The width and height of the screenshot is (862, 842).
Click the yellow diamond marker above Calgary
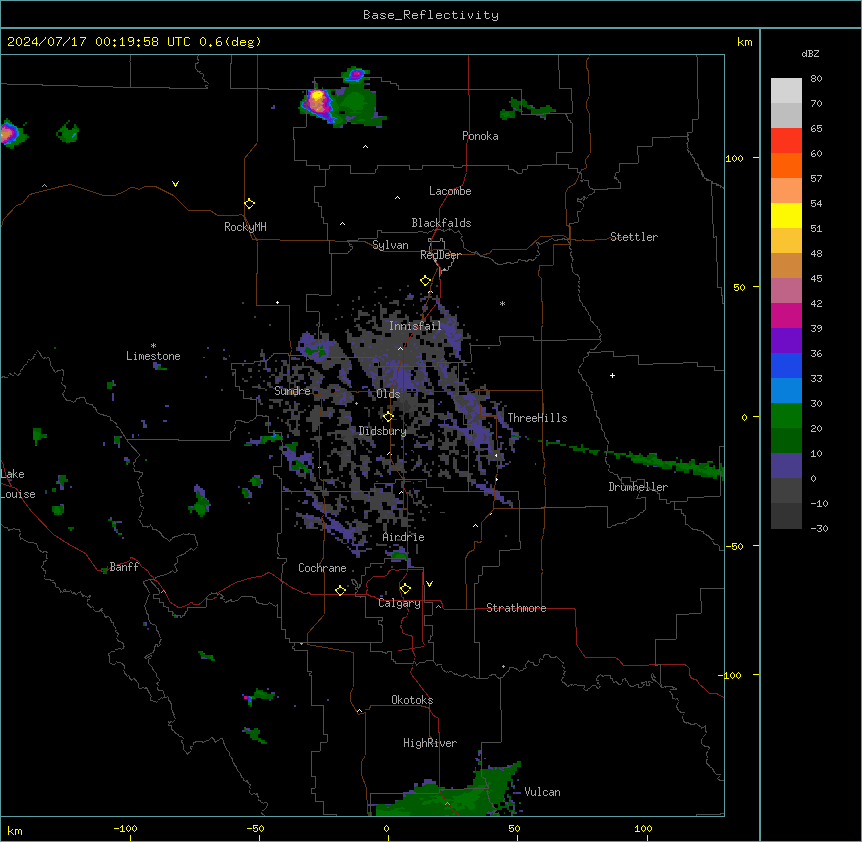click(405, 589)
